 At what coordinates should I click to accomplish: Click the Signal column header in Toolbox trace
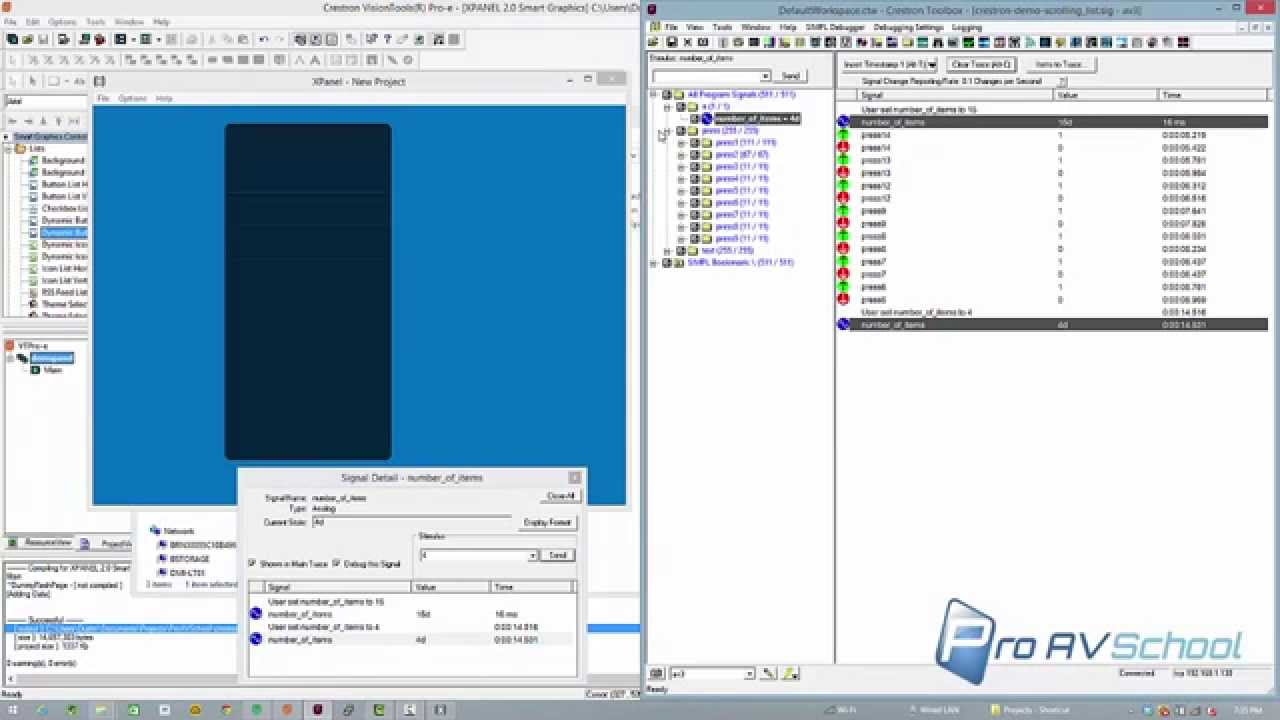click(955, 95)
